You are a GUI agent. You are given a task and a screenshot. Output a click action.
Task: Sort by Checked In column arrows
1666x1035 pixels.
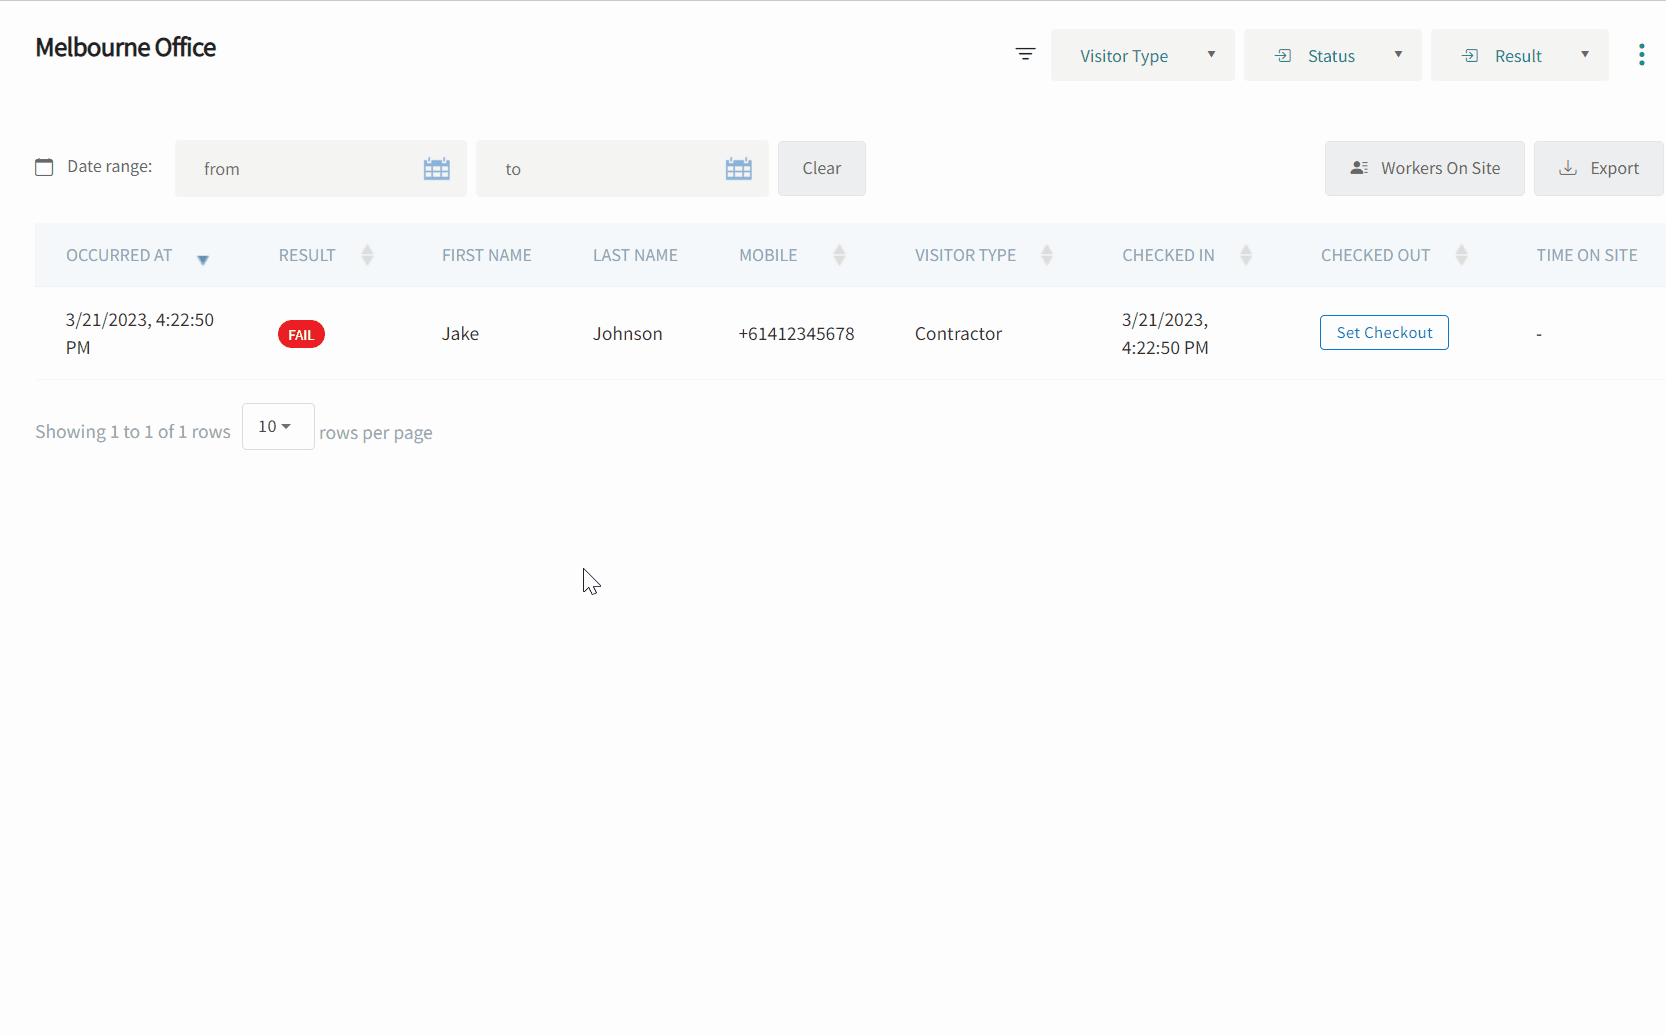pos(1245,255)
